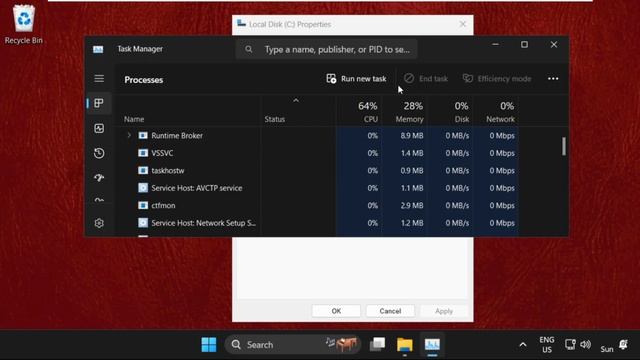
Task: Click the Task Manager search field
Action: tap(327, 49)
